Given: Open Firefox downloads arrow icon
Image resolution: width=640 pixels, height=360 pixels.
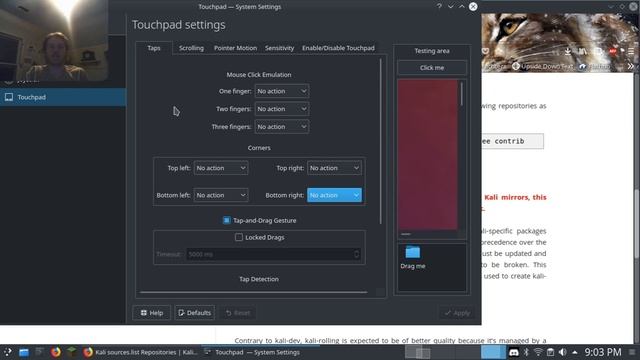Looking at the screenshot, I should (x=568, y=51).
